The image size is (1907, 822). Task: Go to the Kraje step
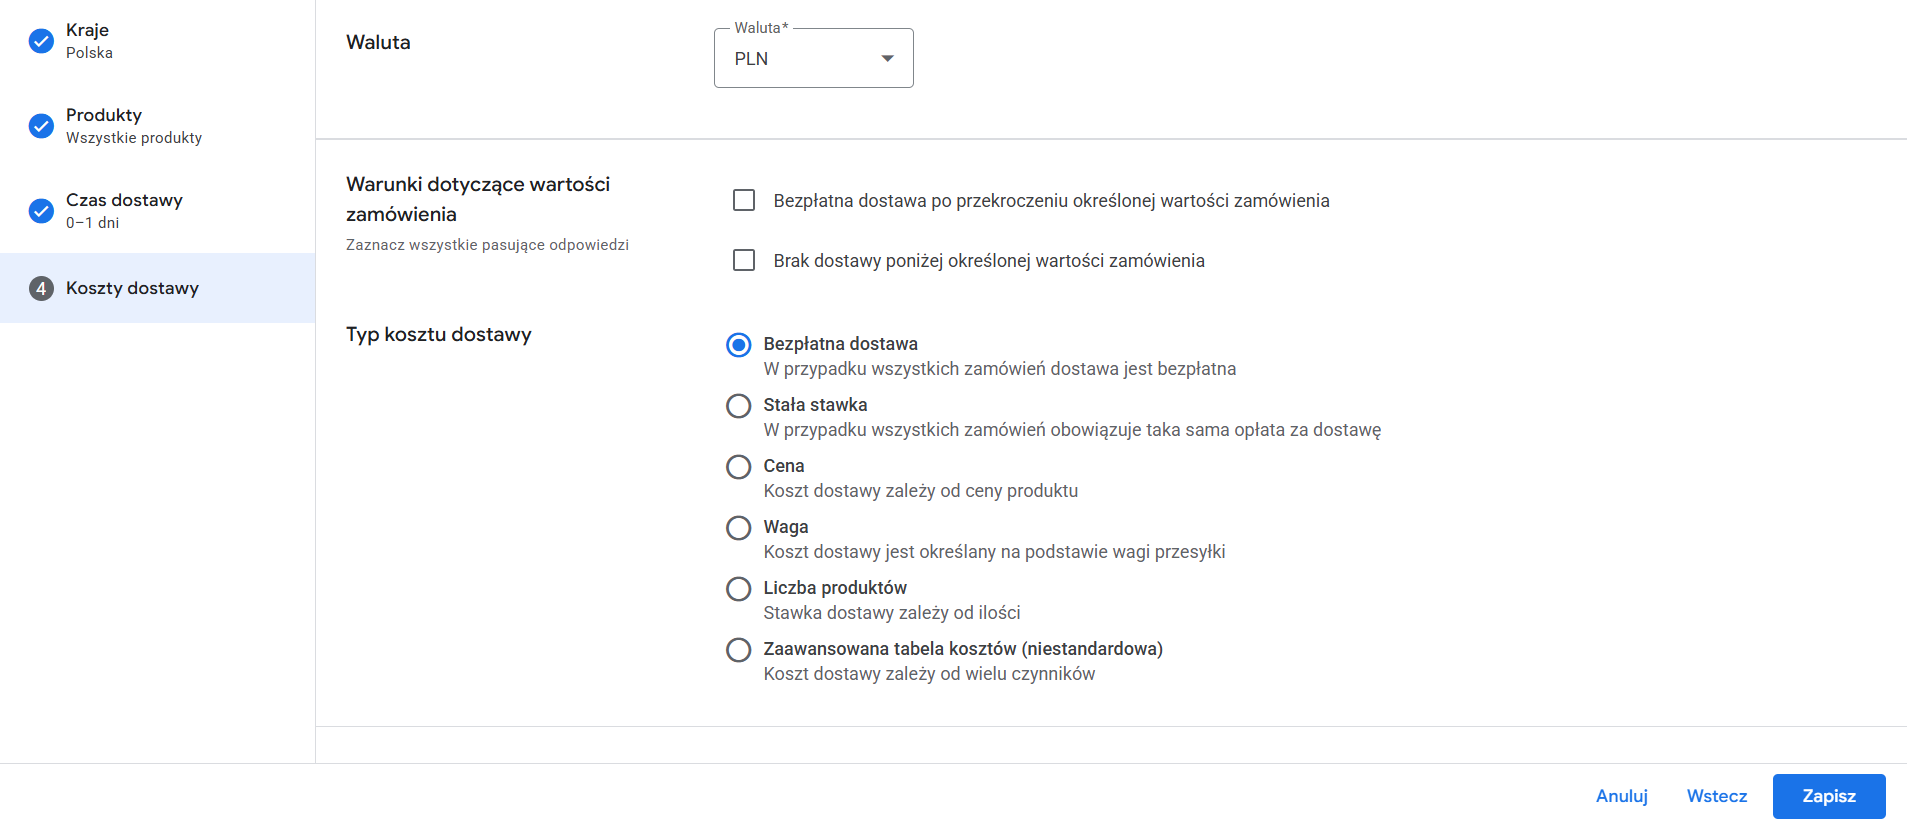click(x=157, y=41)
